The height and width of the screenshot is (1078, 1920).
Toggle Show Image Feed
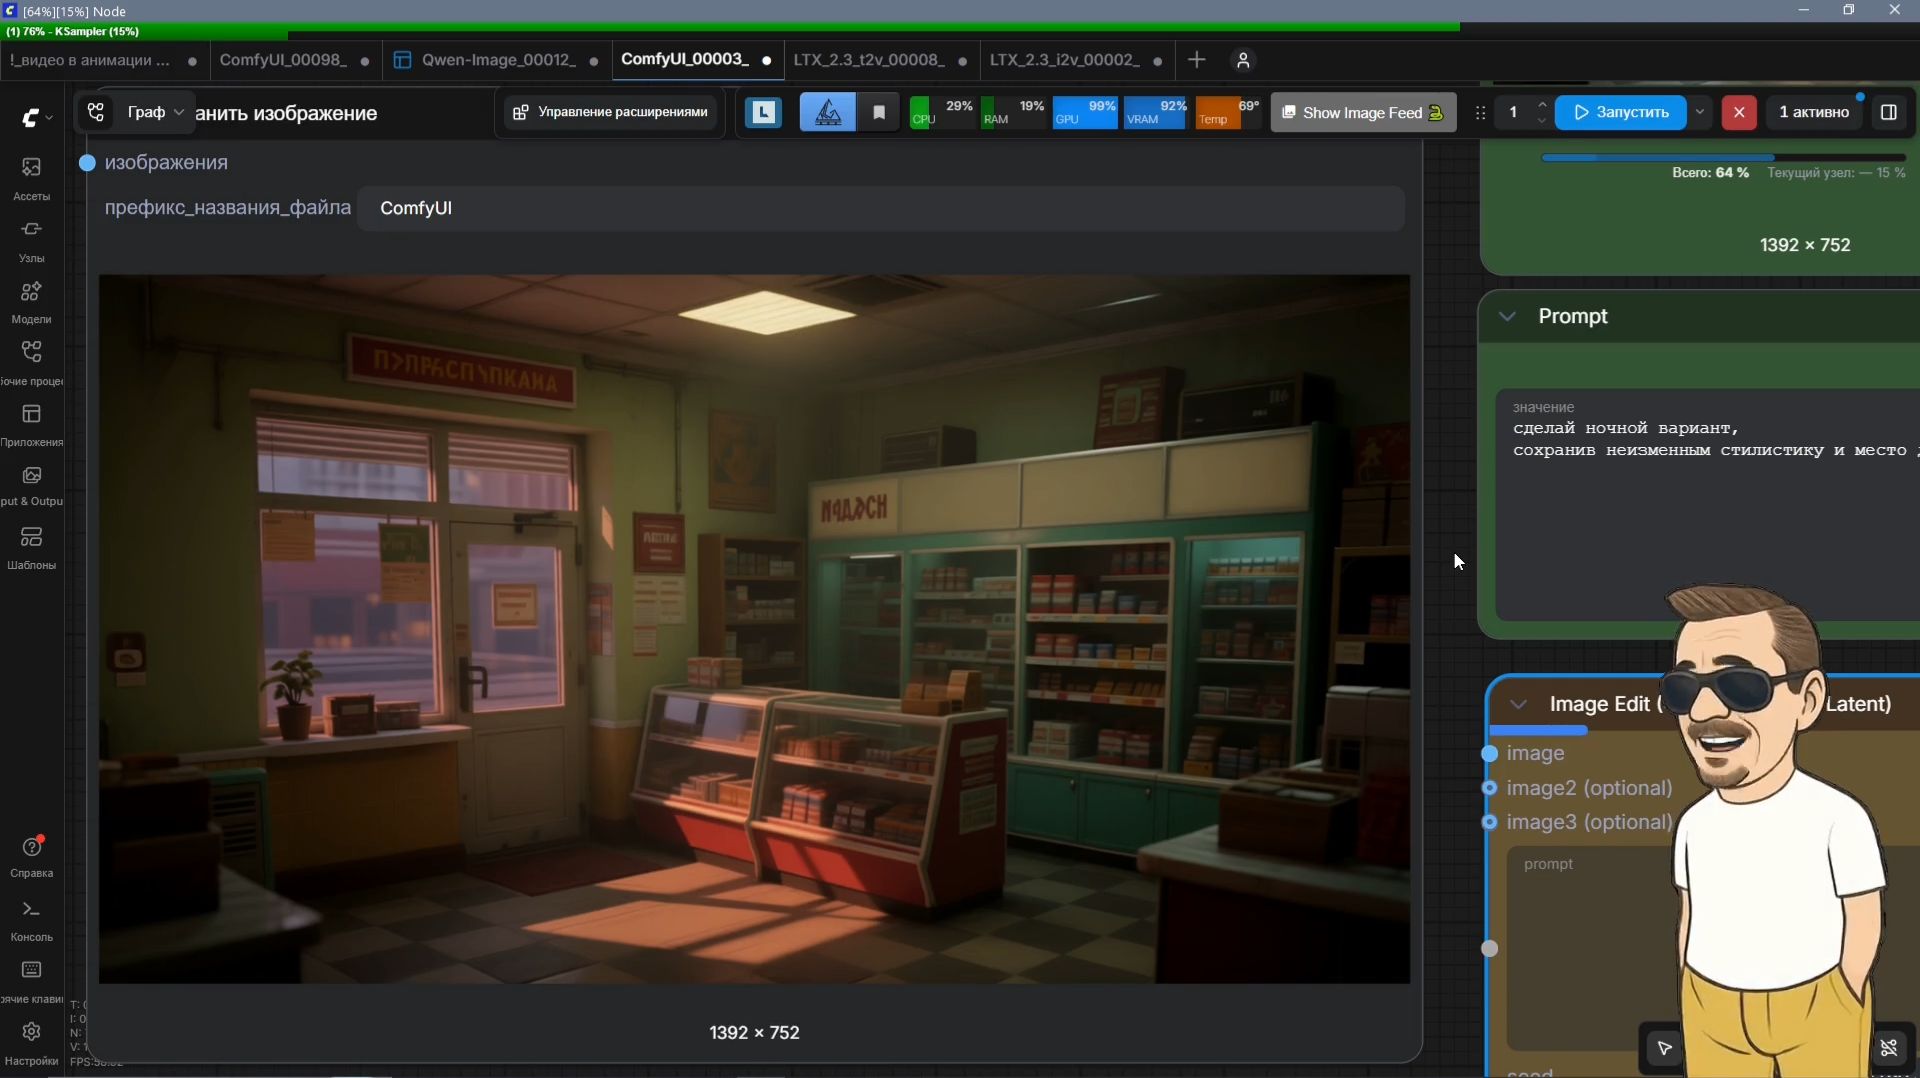click(1363, 113)
